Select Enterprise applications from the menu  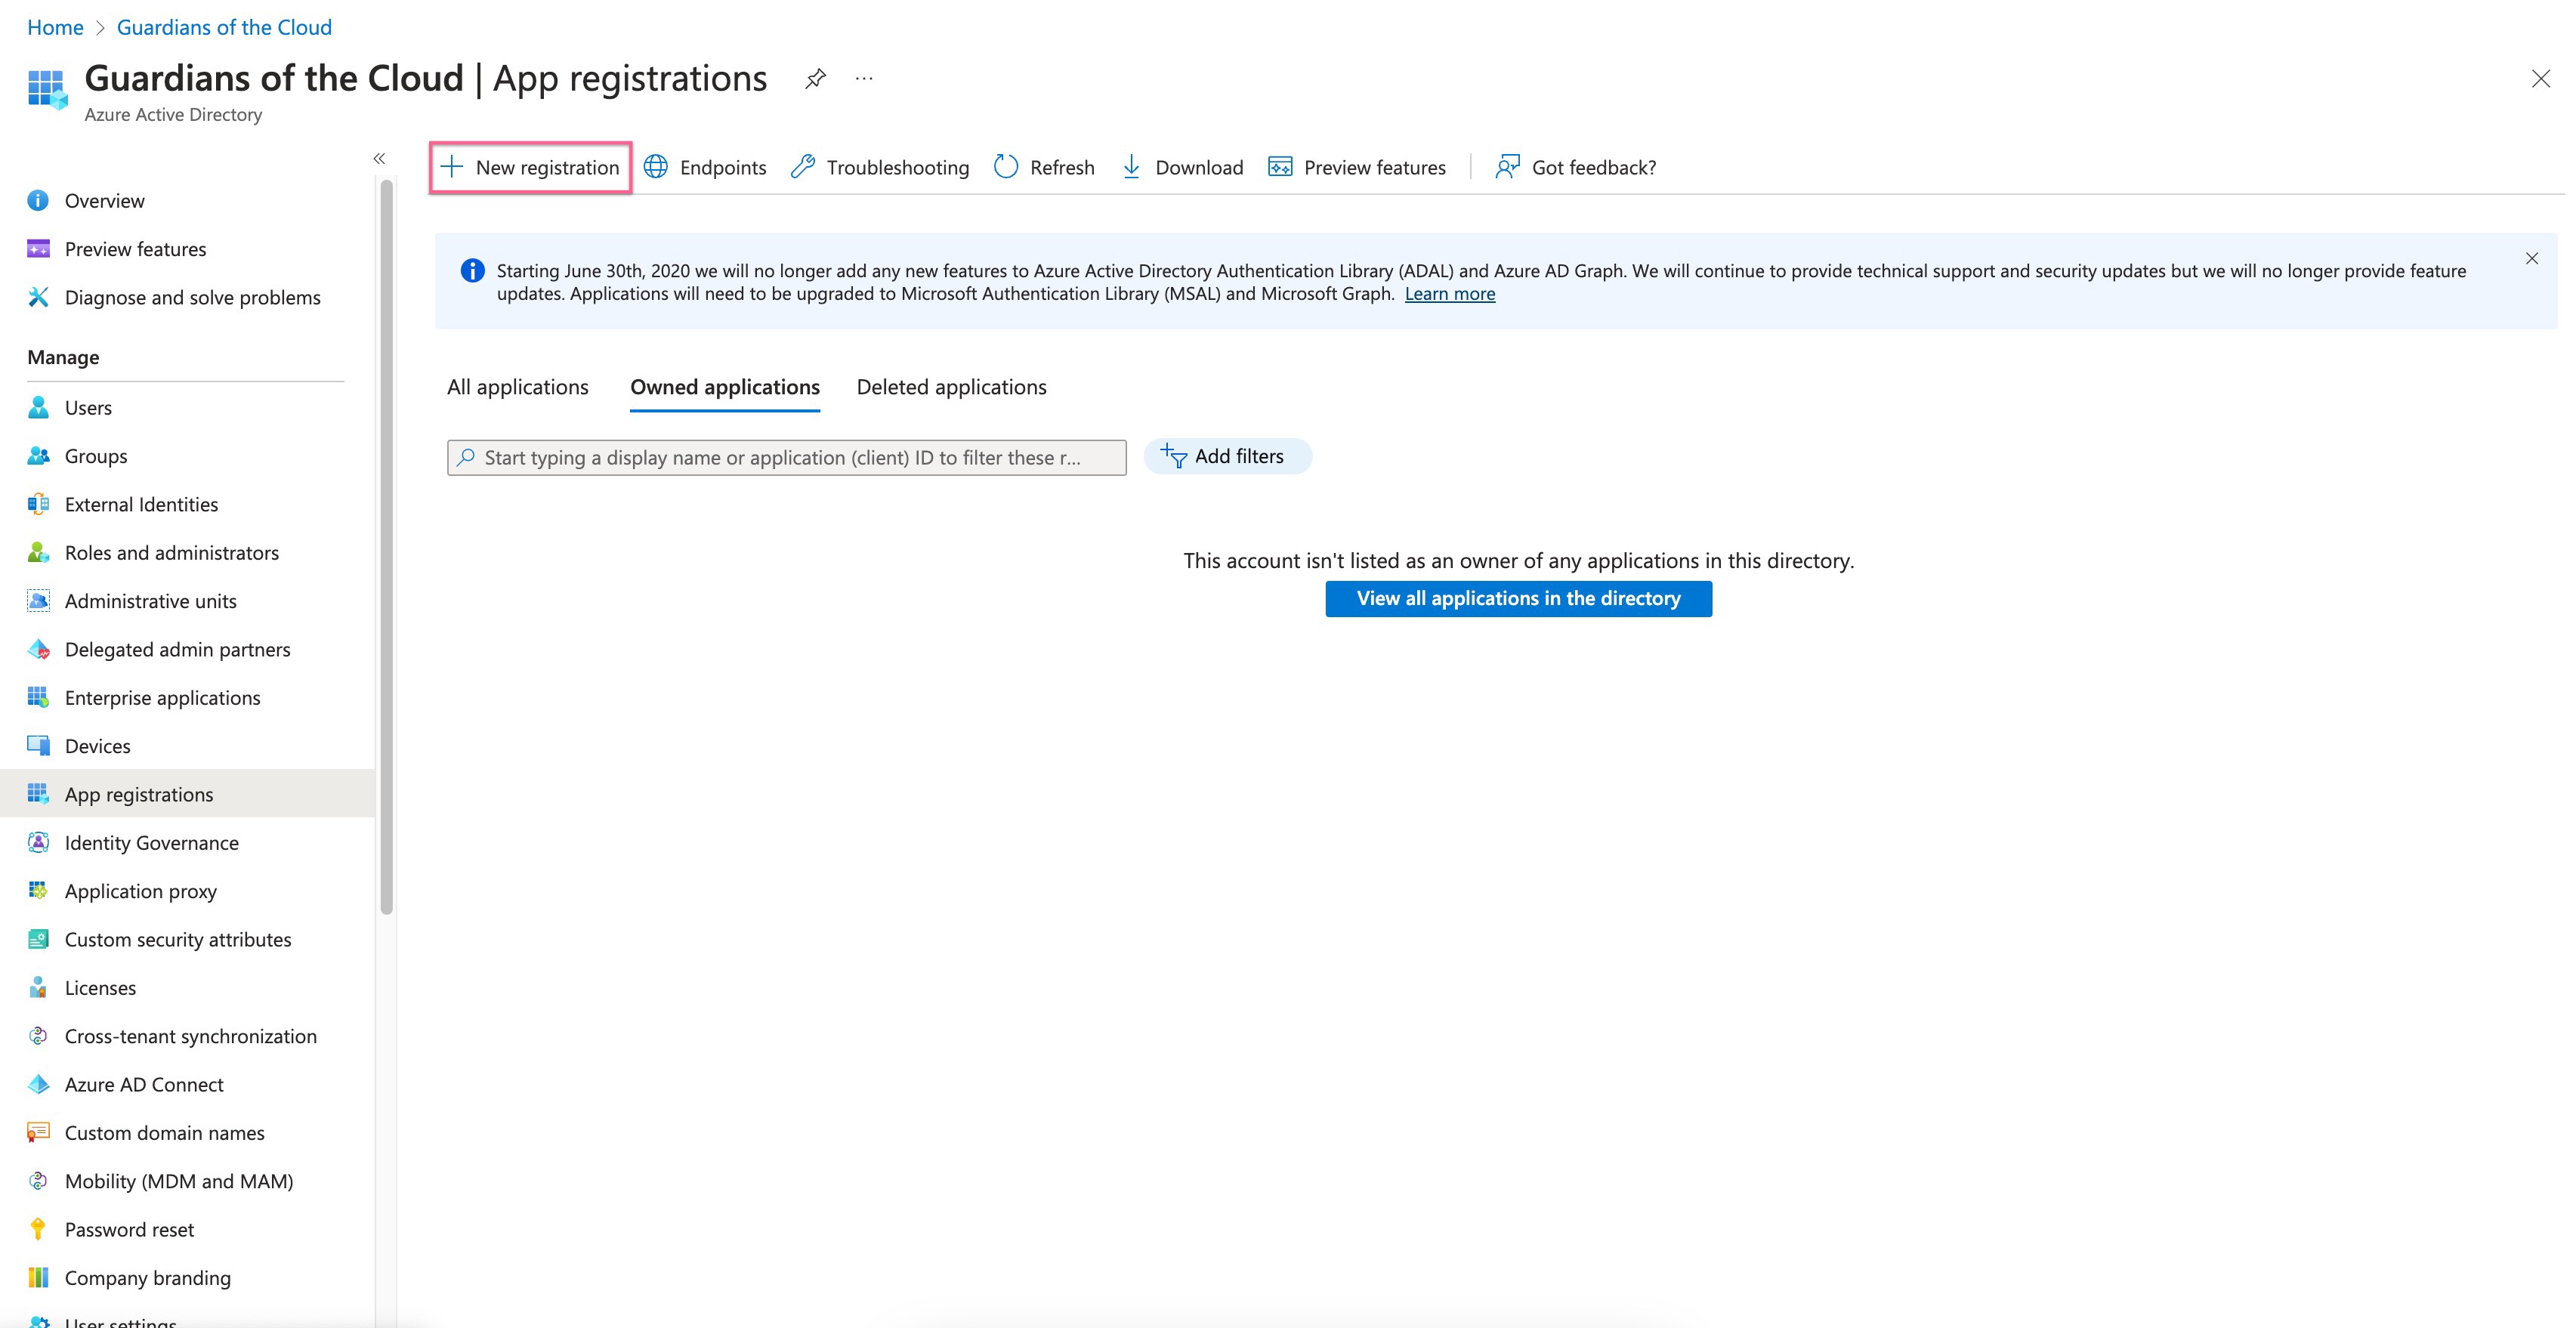[162, 697]
